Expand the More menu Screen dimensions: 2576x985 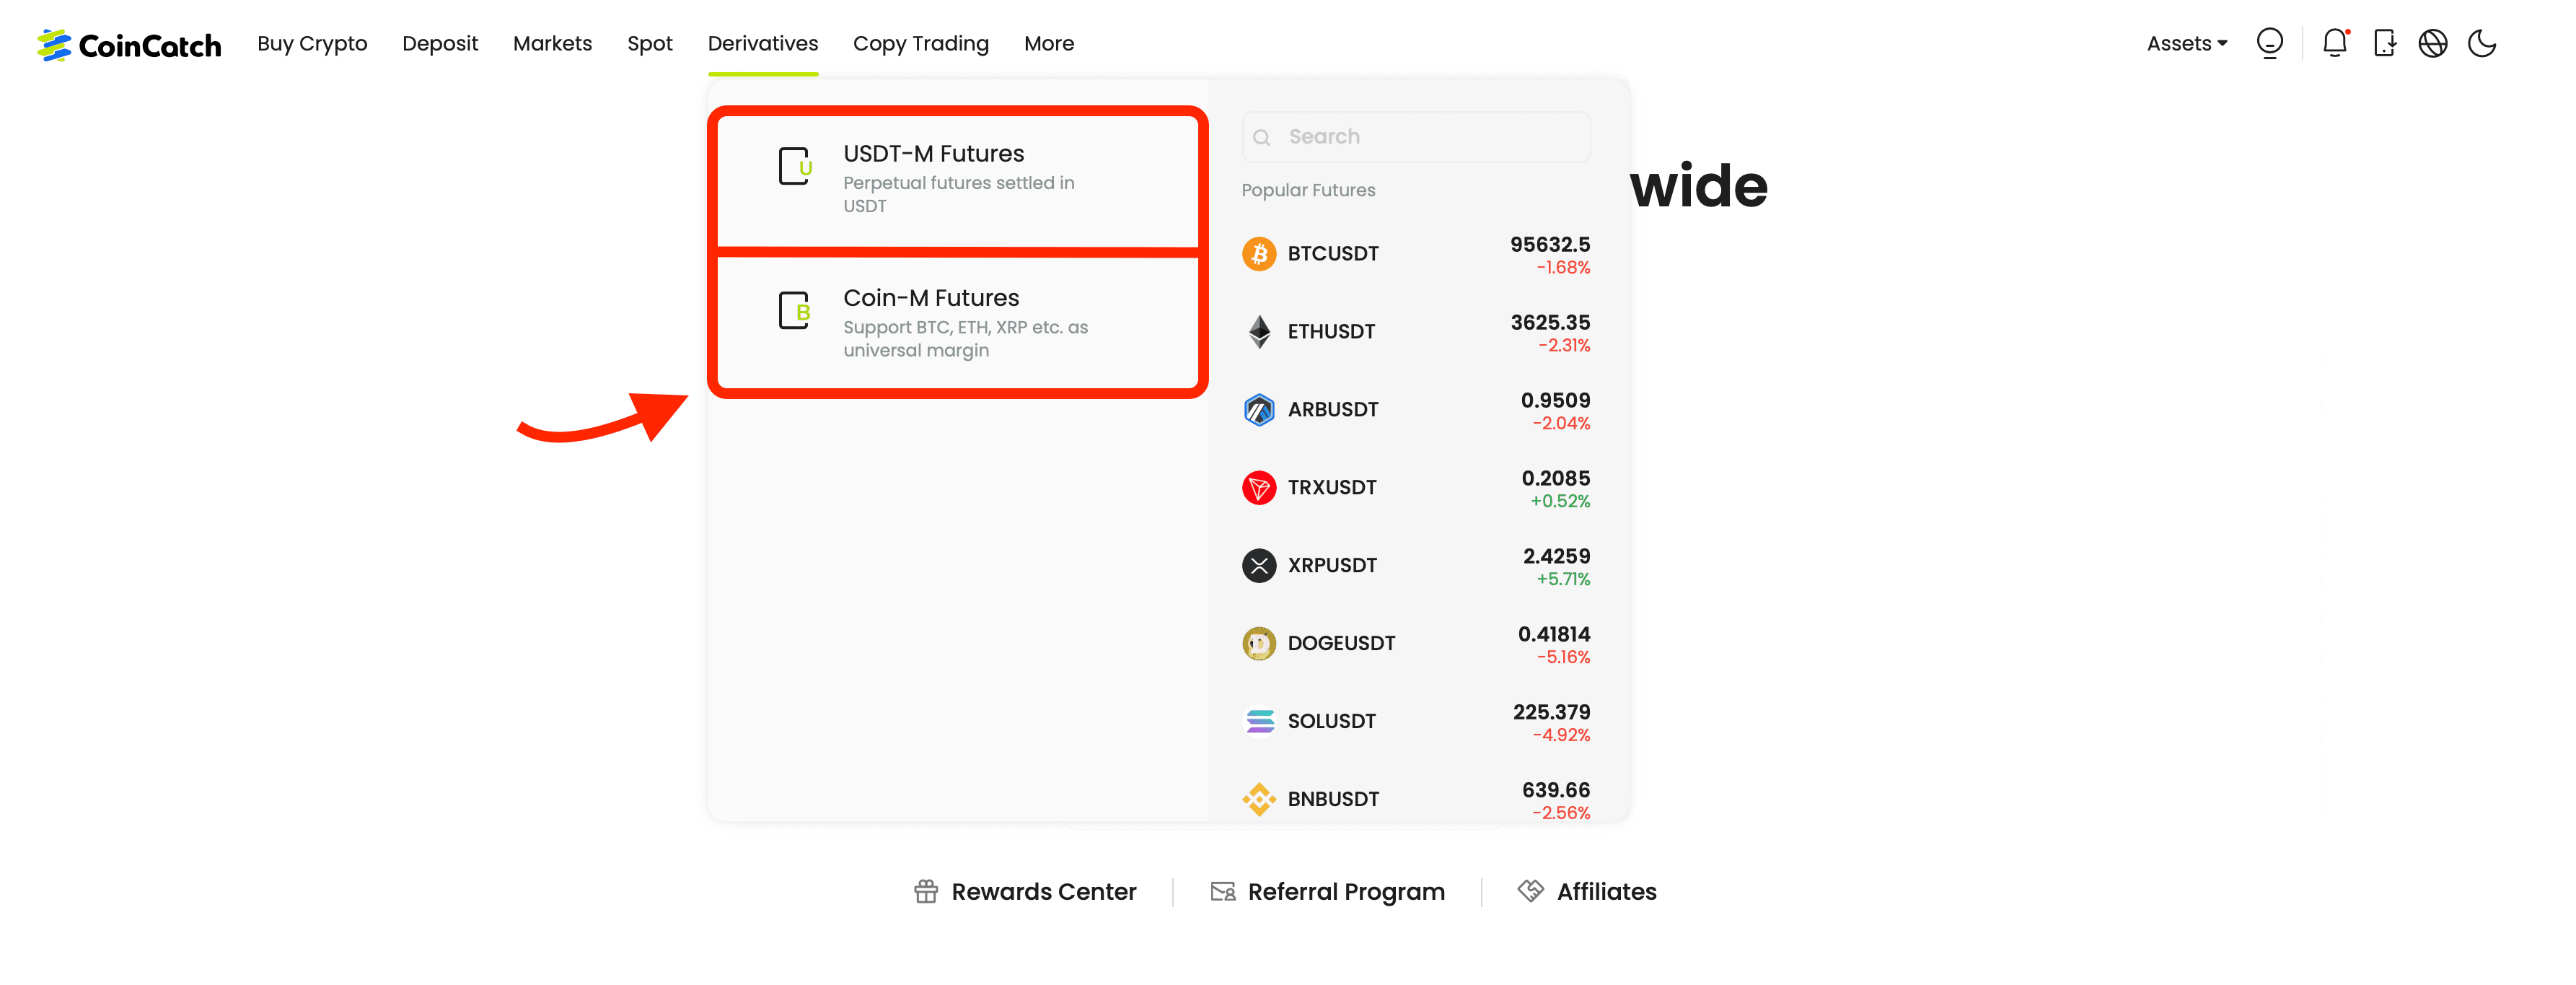click(x=1048, y=43)
